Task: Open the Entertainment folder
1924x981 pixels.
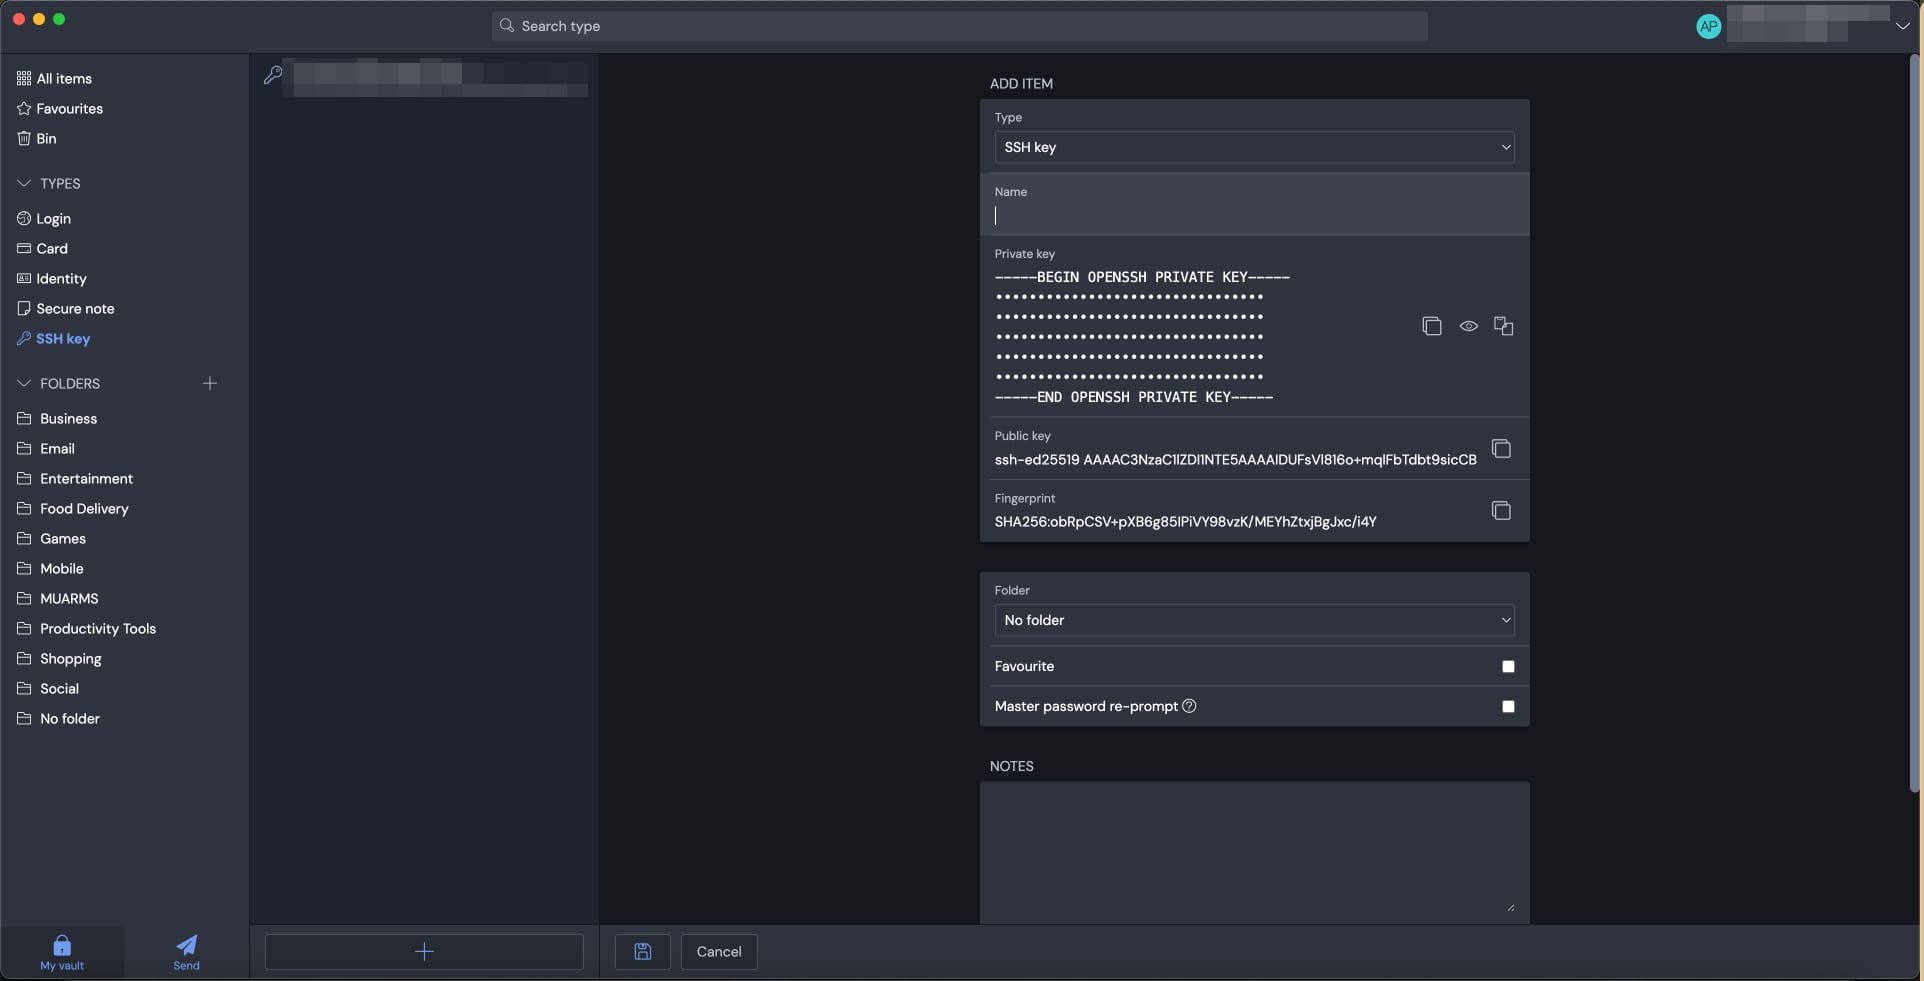Action: coord(75,478)
